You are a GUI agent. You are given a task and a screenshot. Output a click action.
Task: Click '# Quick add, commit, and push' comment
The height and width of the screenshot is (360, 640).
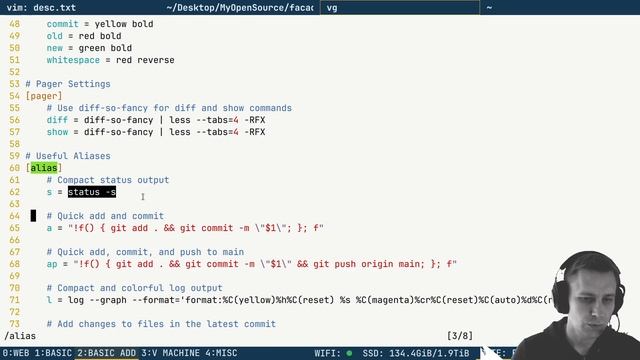pyautogui.click(x=145, y=252)
